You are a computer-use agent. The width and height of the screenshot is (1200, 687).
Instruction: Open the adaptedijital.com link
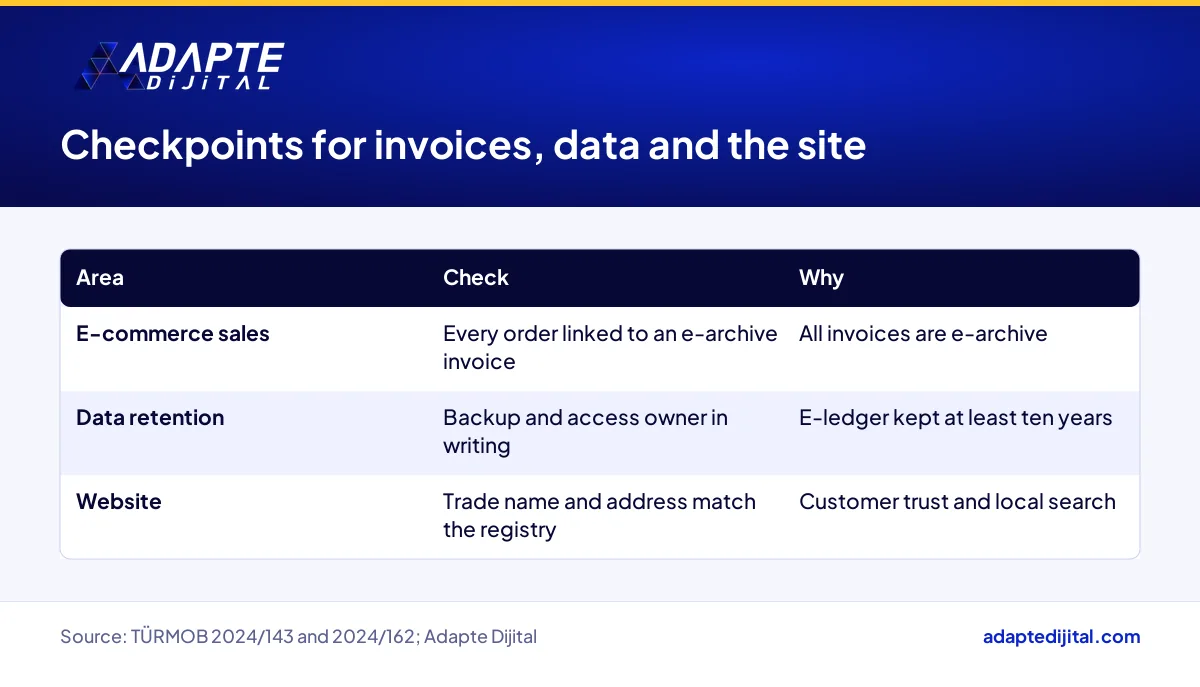point(1062,637)
